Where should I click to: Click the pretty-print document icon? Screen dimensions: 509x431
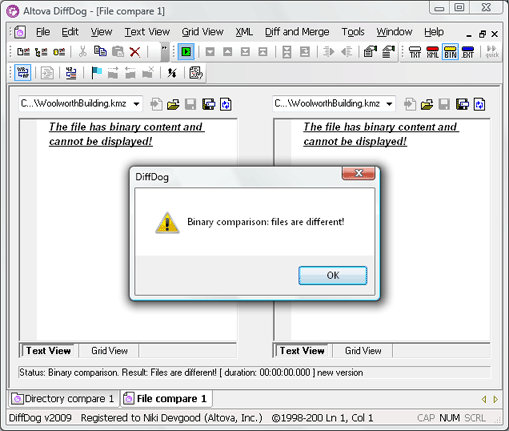47,73
